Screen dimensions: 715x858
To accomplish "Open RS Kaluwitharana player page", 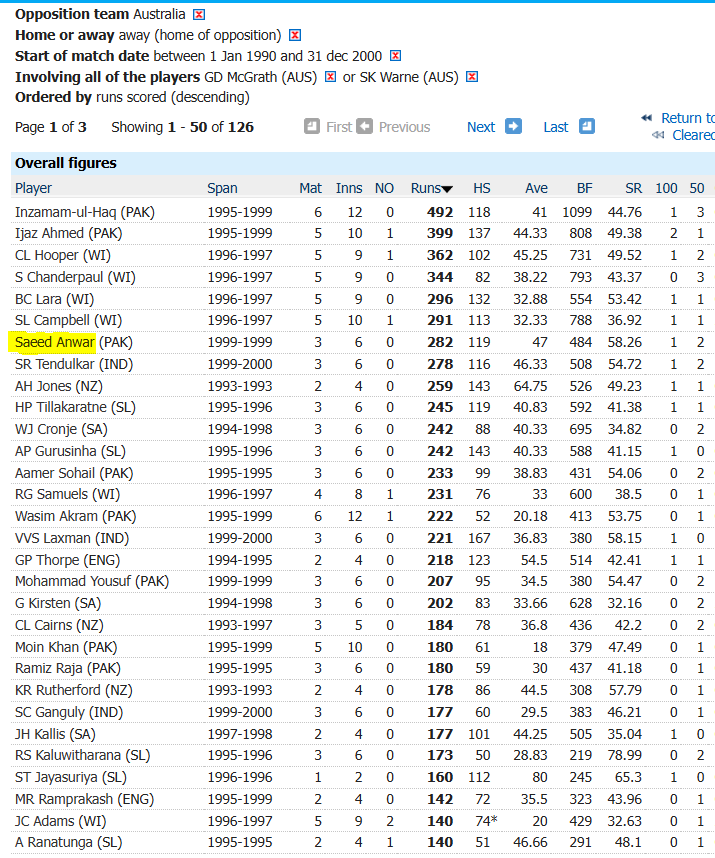I will click(x=68, y=756).
